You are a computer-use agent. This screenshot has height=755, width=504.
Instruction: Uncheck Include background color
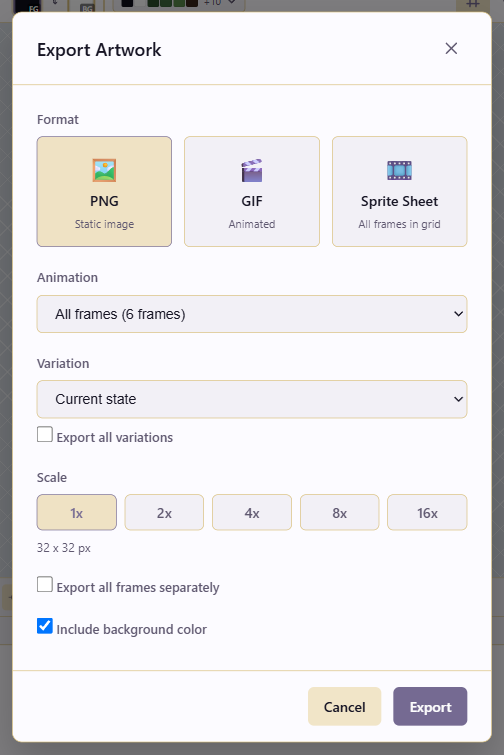point(45,626)
